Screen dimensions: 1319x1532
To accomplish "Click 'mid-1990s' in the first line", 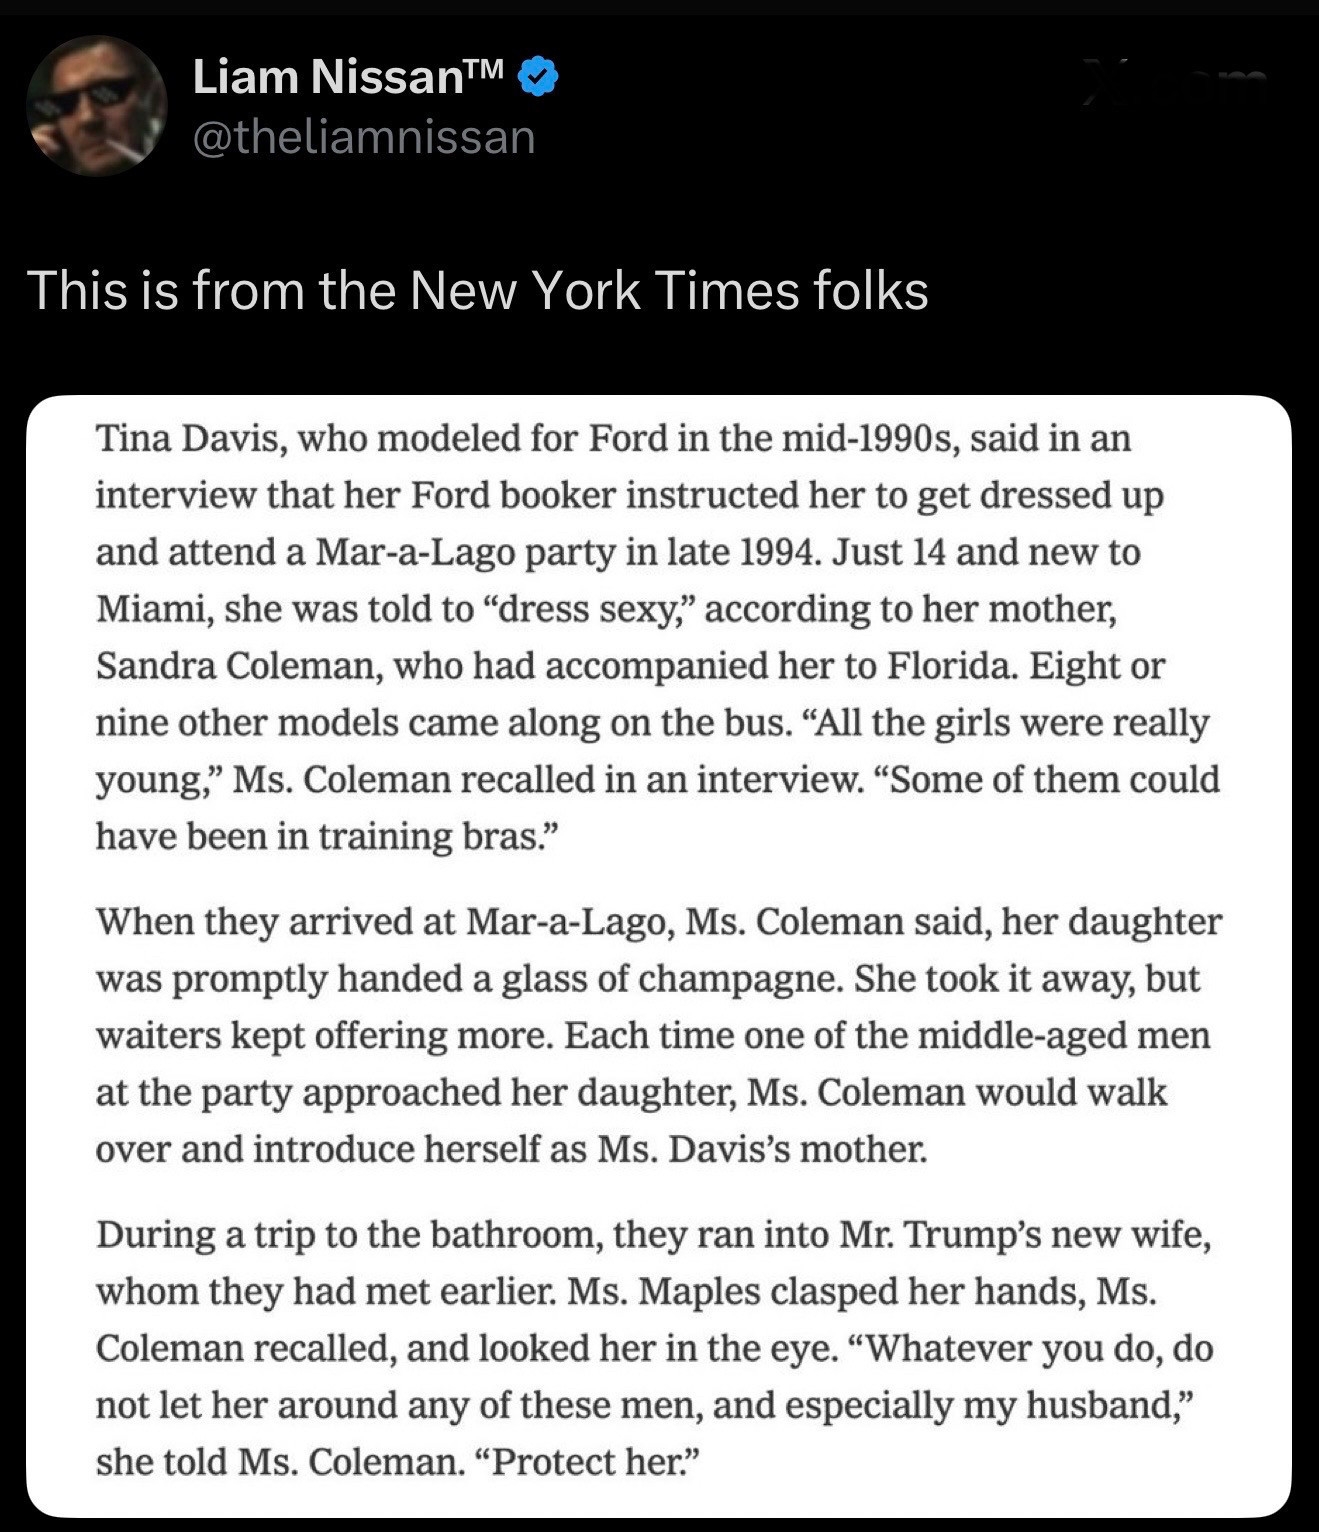I will pyautogui.click(x=856, y=438).
